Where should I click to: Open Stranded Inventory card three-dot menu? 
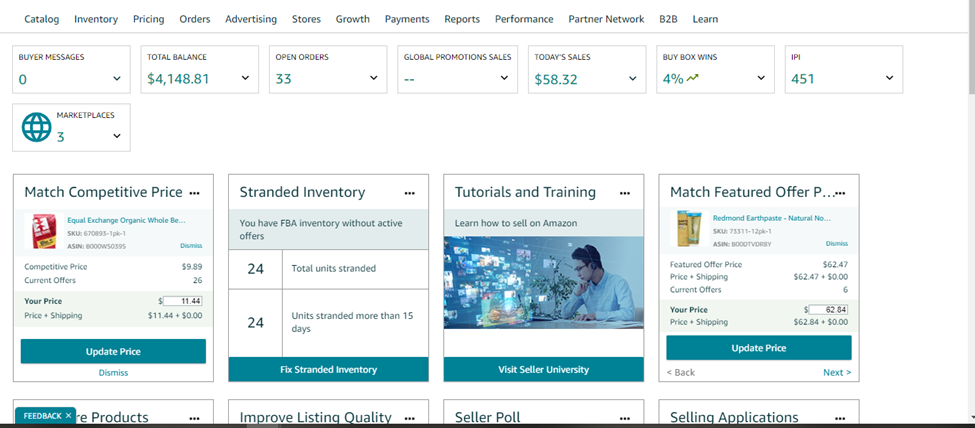click(409, 193)
